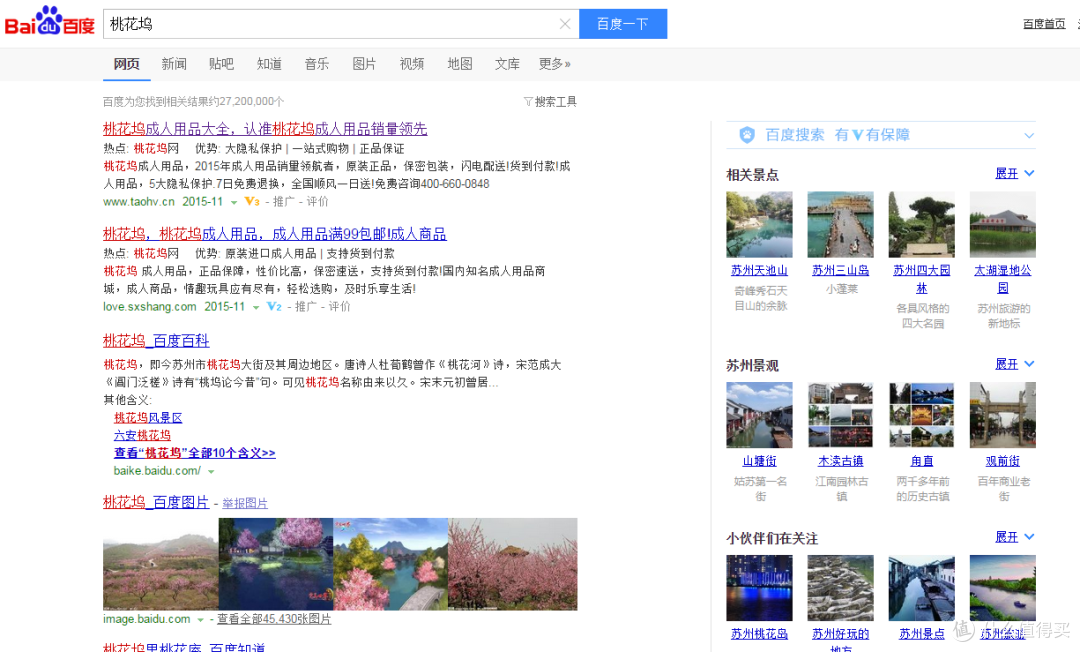Image resolution: width=1080 pixels, height=652 pixels.
Task: Expand the 相关景点 section with 展开
Action: pos(1015,173)
